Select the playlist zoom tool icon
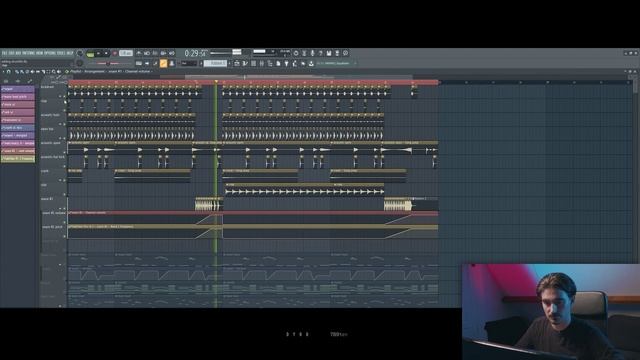Screen dimensions: 640x360 (x=53, y=71)
